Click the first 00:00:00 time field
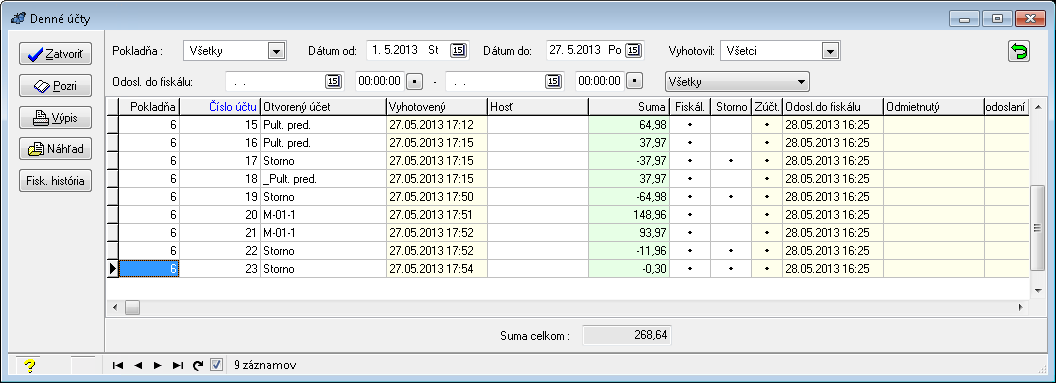This screenshot has height=383, width=1056. tap(381, 81)
